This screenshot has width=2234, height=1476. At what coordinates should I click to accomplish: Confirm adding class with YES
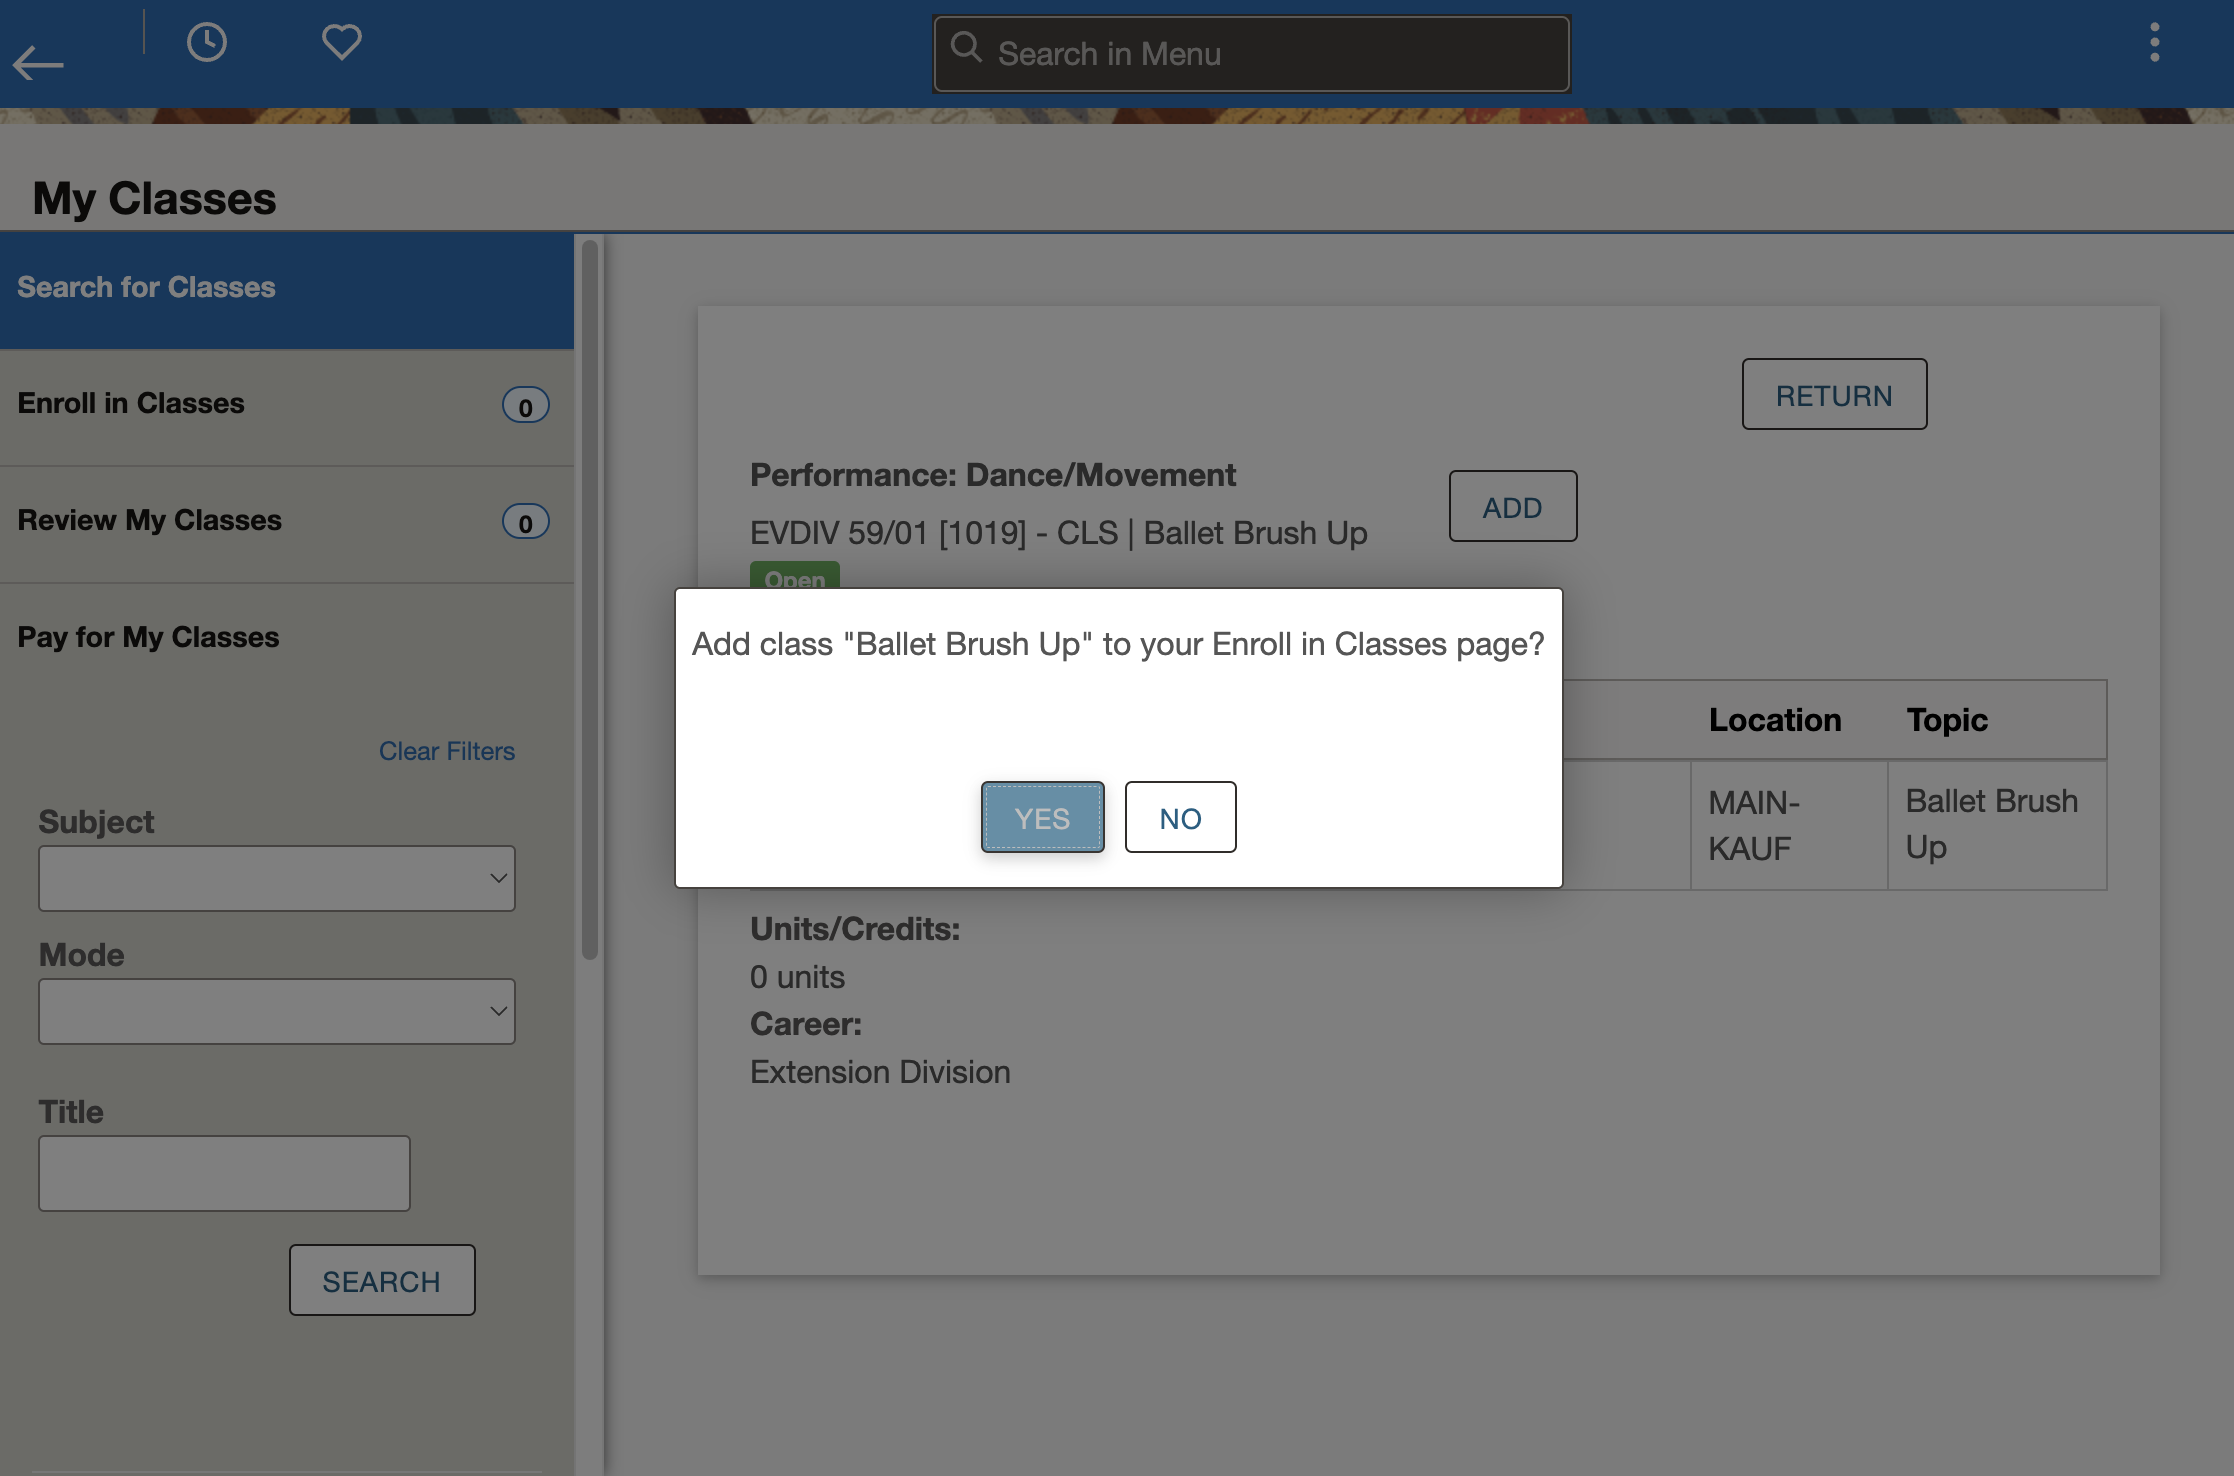1042,817
